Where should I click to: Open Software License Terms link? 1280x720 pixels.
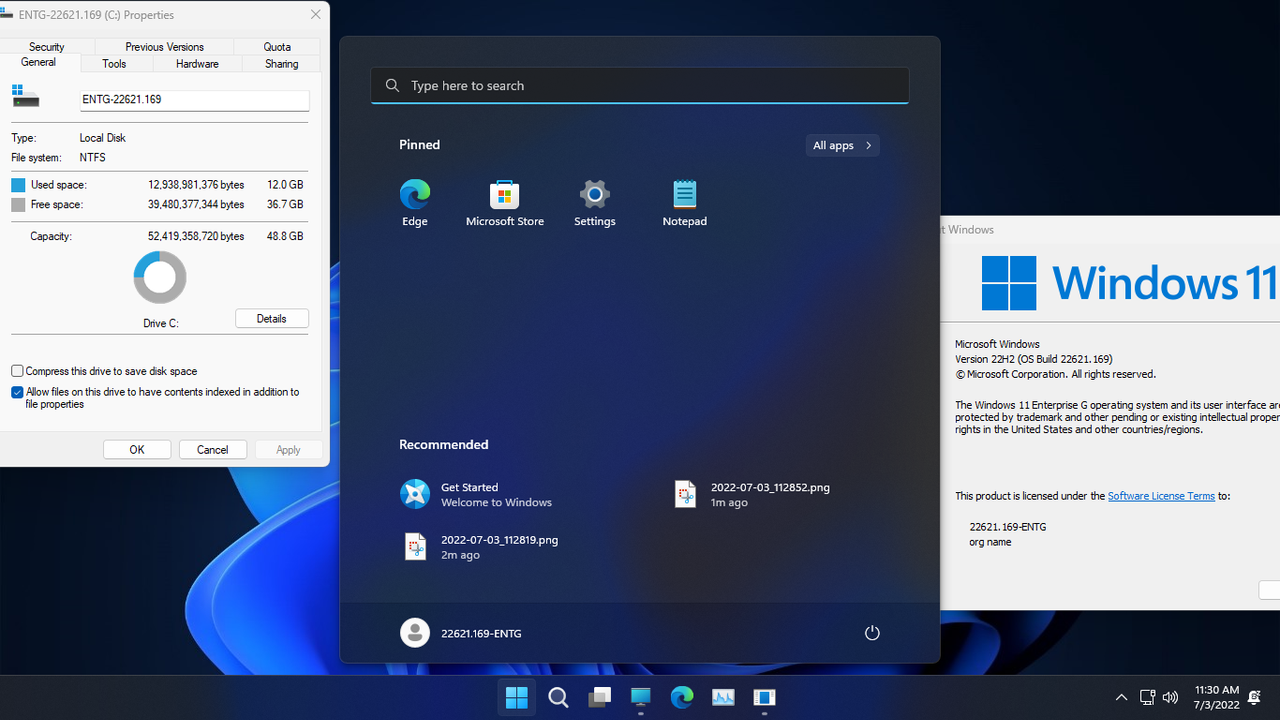point(1161,496)
